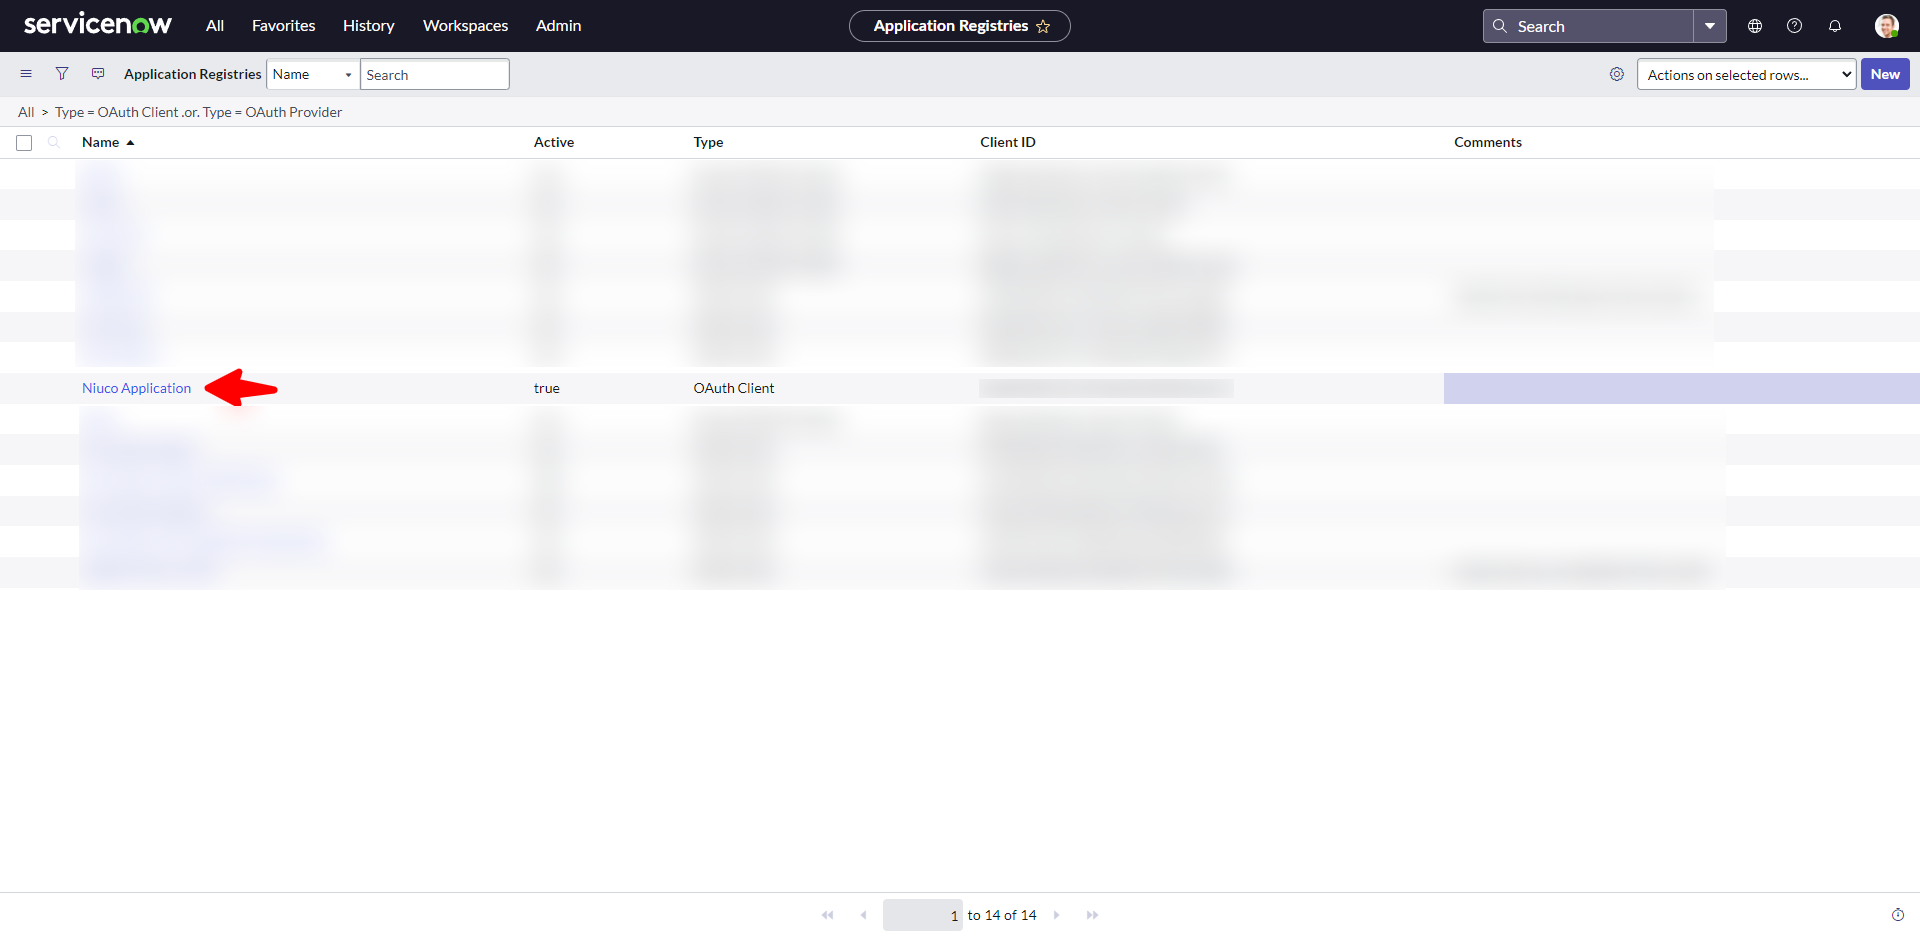Click the column search magnifier icon
This screenshot has height=937, width=1920.
coord(54,142)
